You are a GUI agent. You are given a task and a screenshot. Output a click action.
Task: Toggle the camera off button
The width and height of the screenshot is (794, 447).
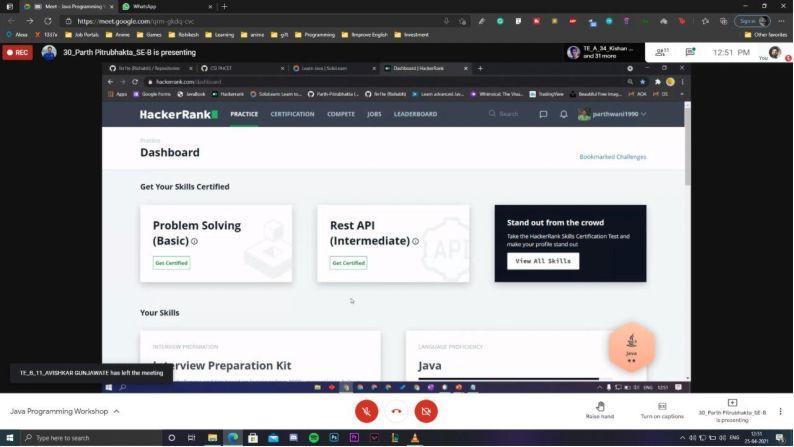tap(426, 411)
